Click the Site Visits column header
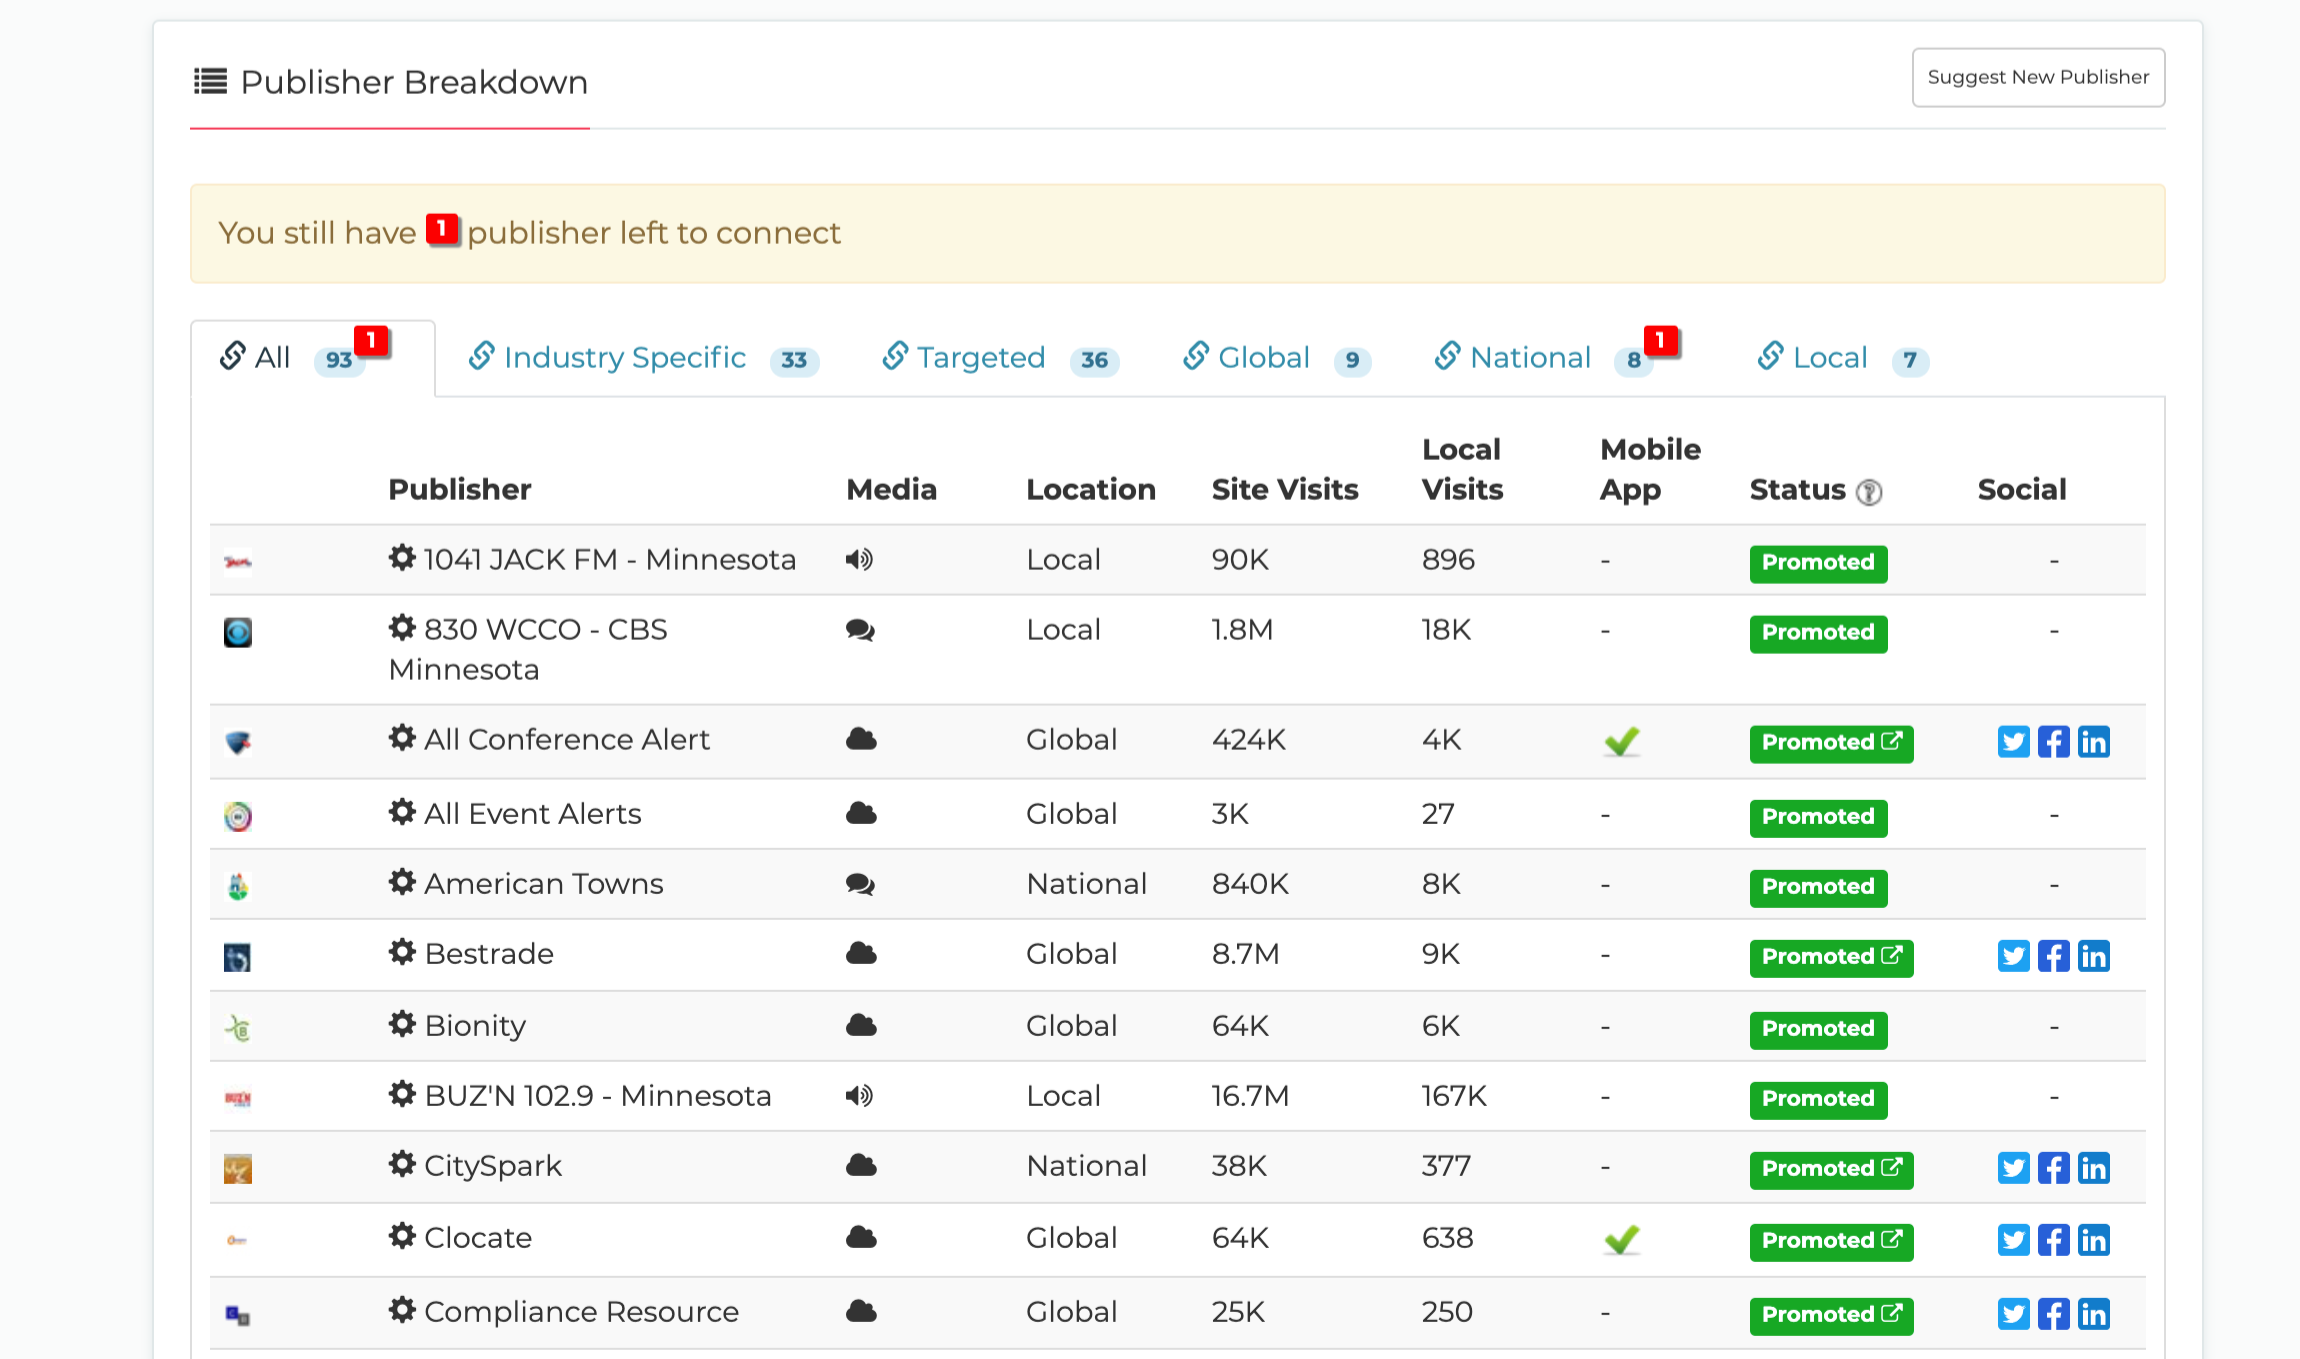 [1285, 490]
